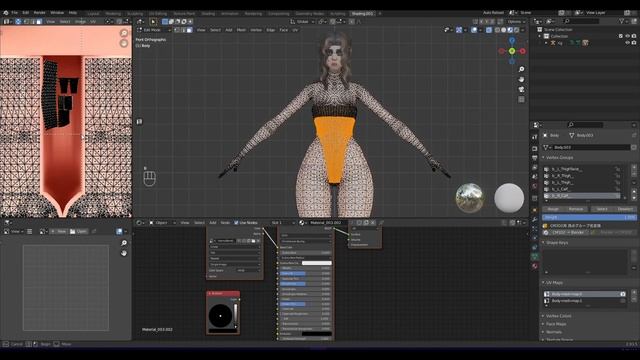Click the Select button in Vertex Groups
Screen dimensions: 640x360
(x=602, y=209)
